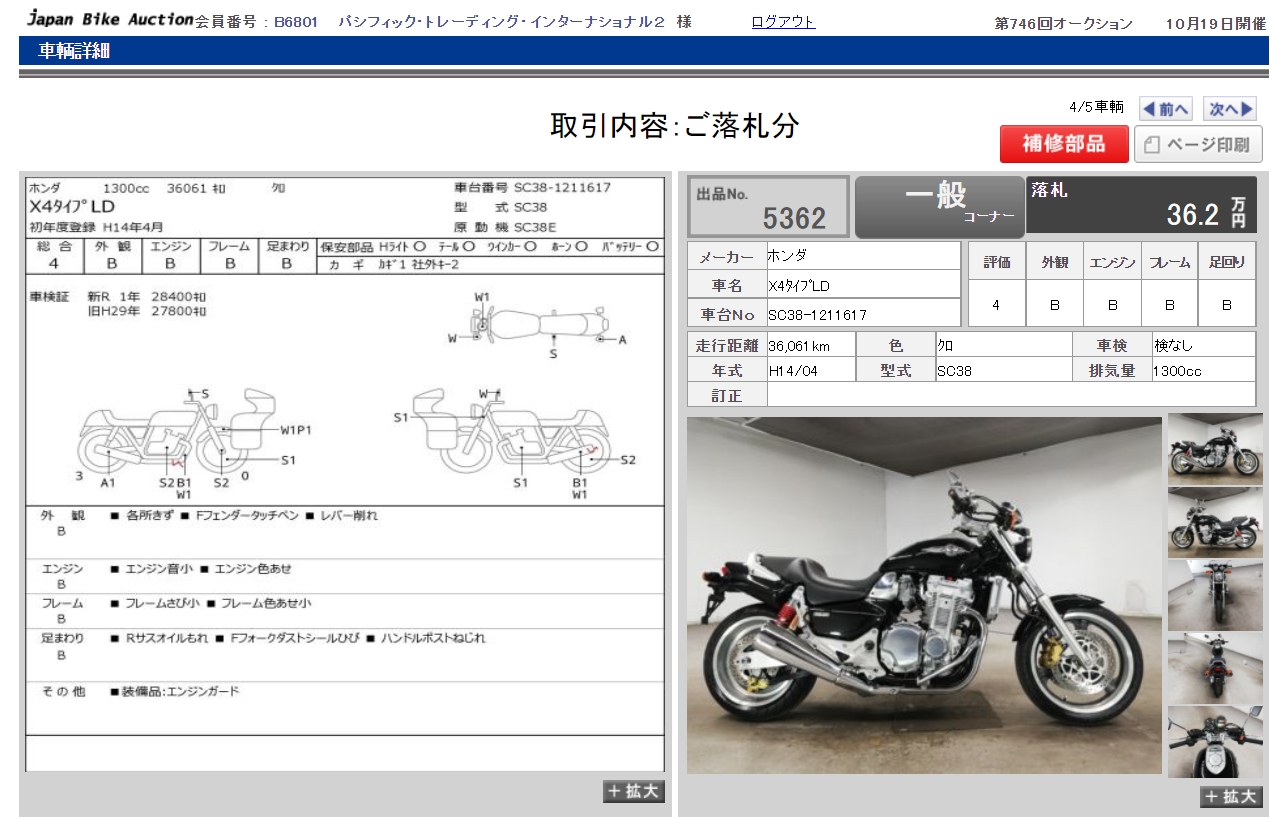Click the 旧H29年 27800 inspection record

[x=147, y=311]
